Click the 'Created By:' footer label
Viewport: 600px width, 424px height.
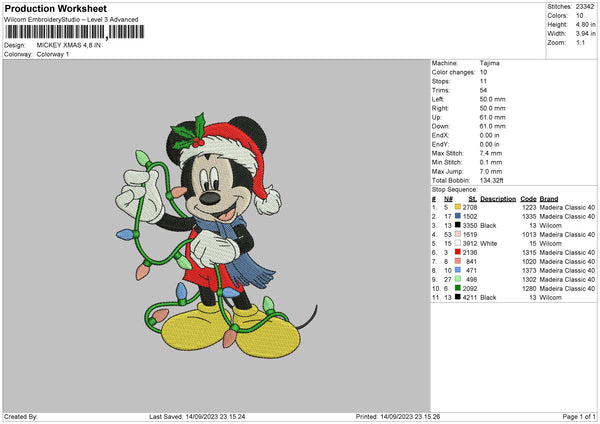point(21,416)
